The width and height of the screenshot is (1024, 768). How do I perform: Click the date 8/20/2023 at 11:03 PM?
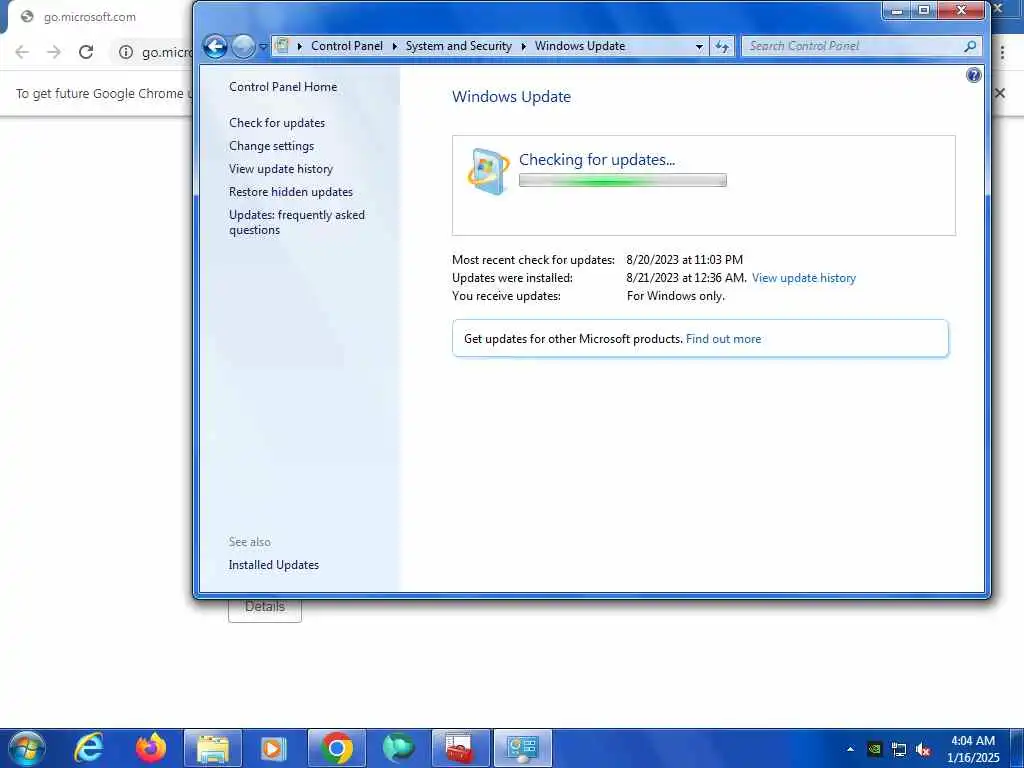point(684,260)
